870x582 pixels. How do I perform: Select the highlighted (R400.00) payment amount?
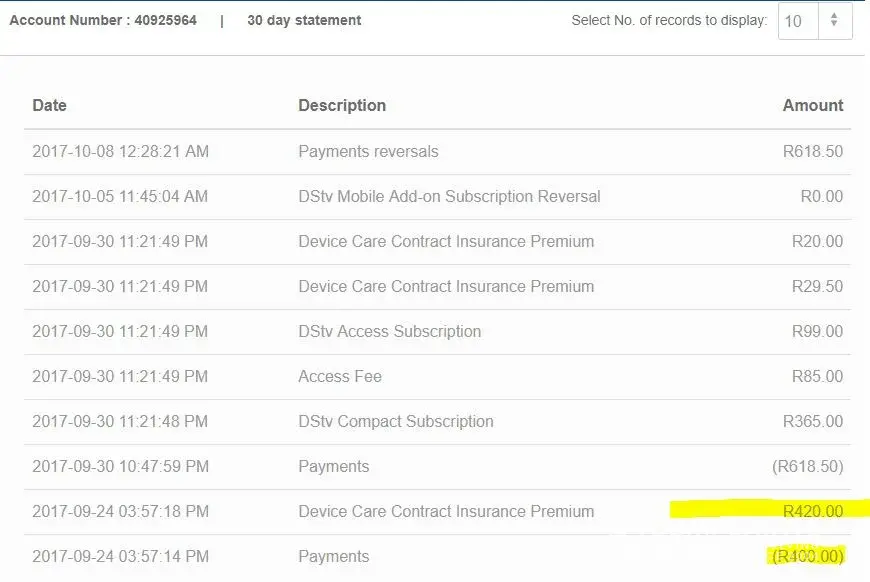(807, 557)
